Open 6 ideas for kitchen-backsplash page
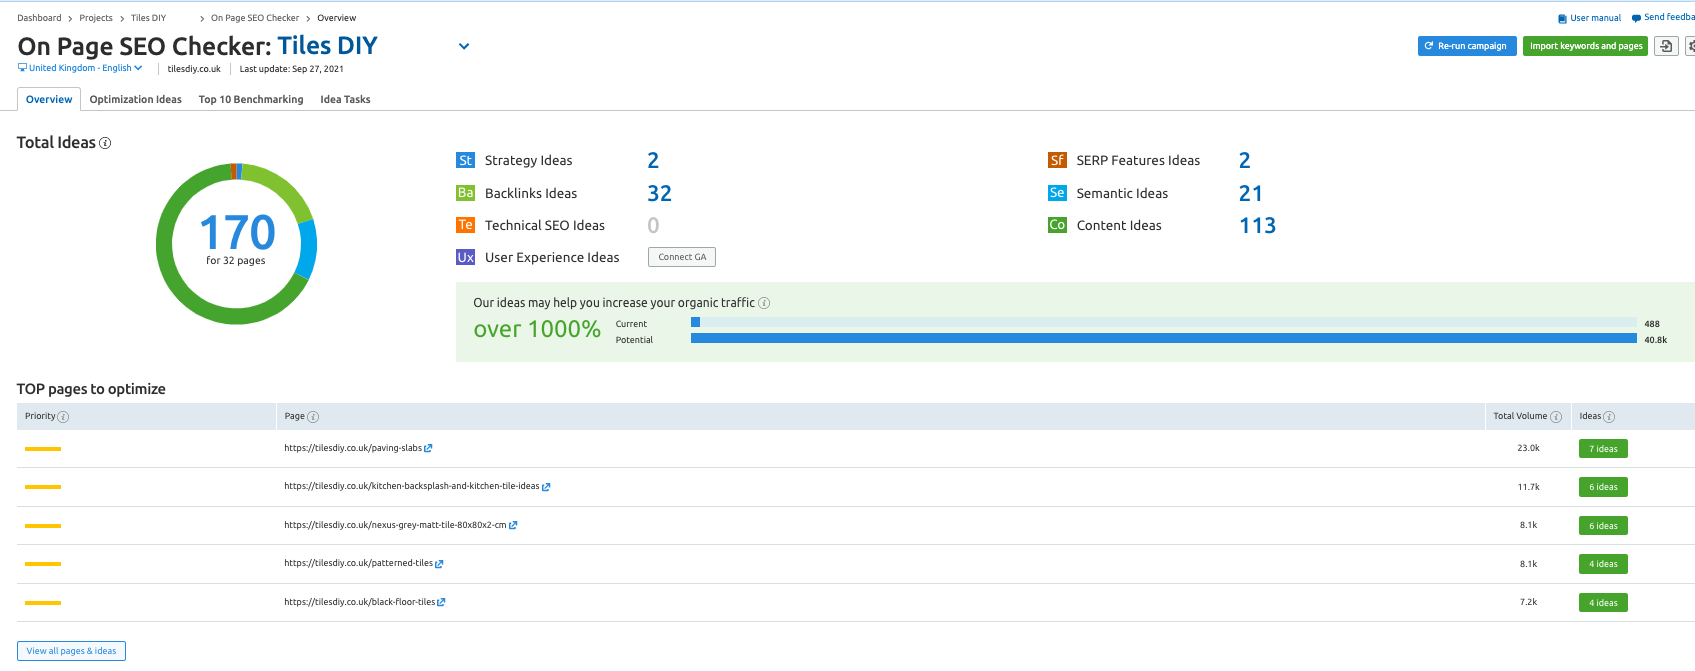 pos(1603,487)
